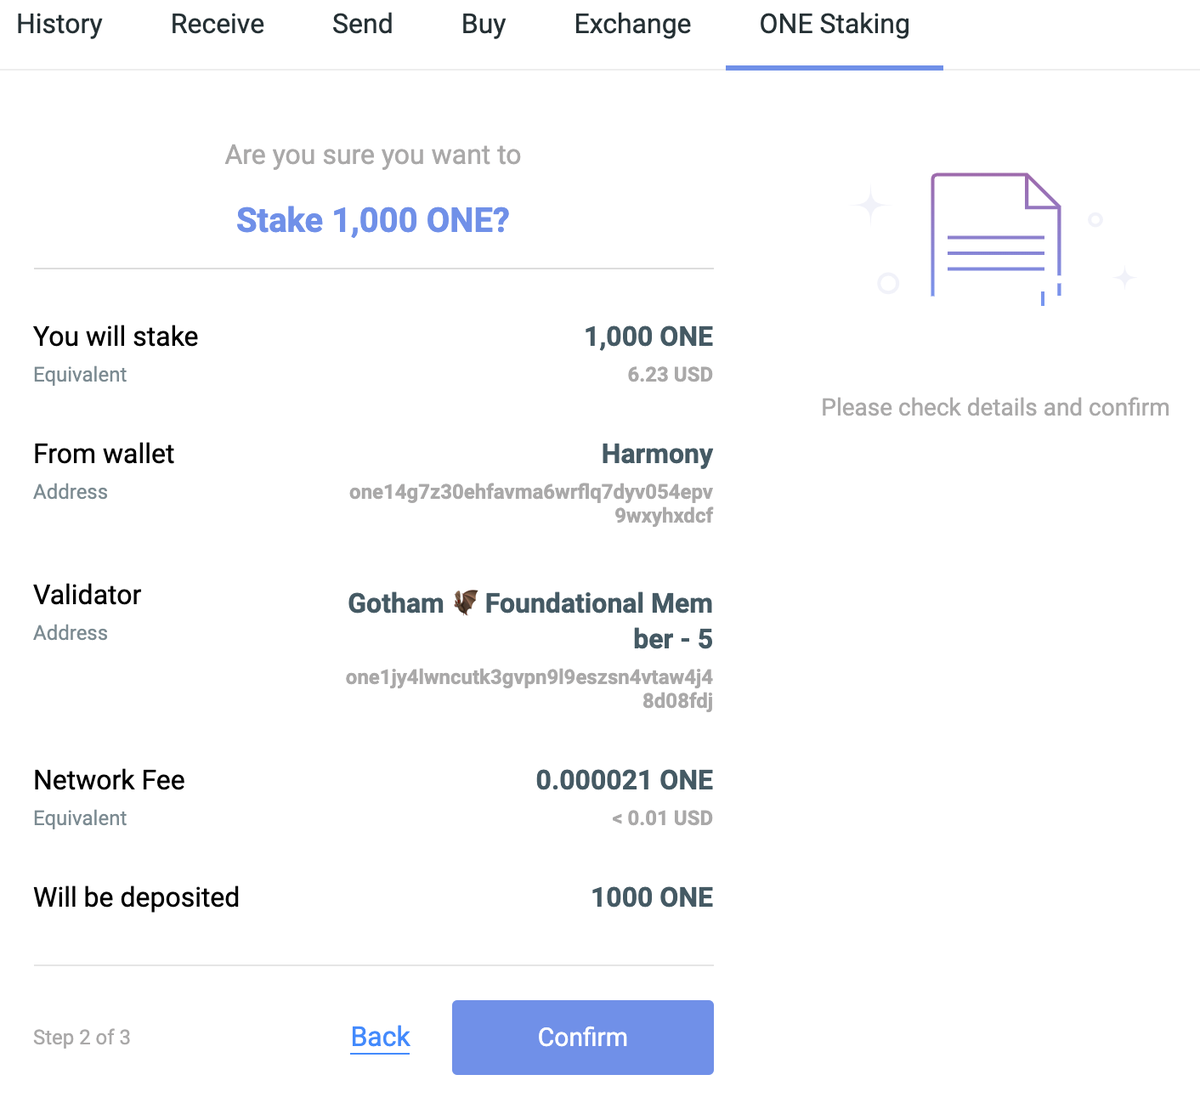This screenshot has height=1120, width=1200.
Task: Select the Gotham validator address text
Action: (529, 688)
